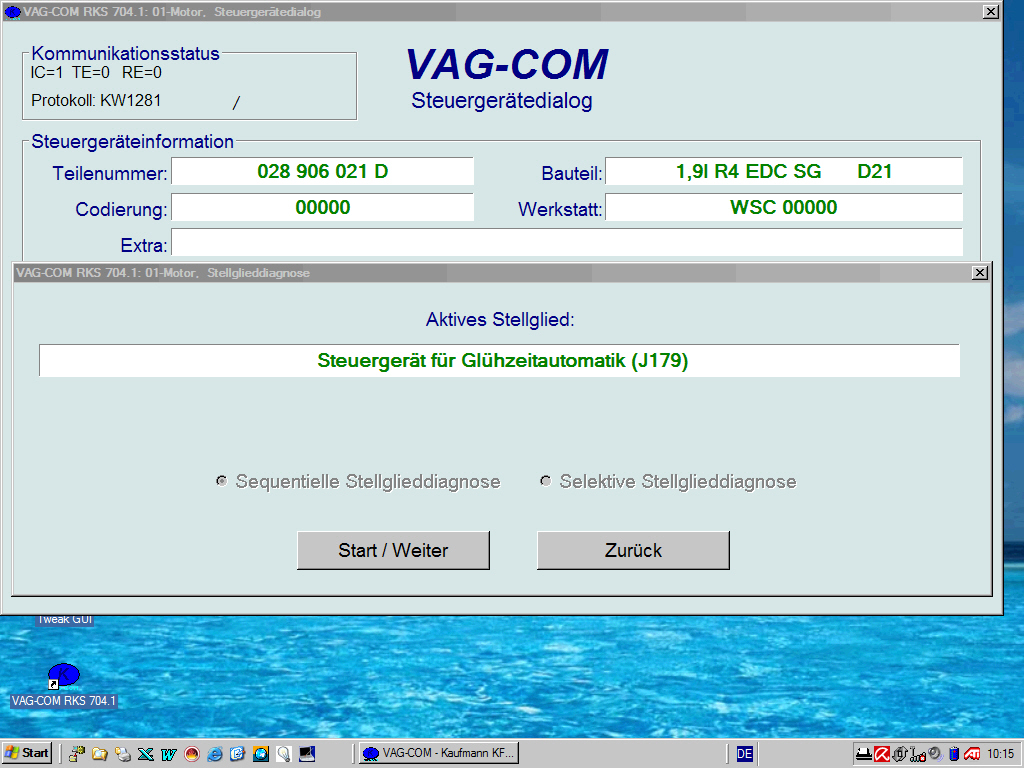Viewport: 1024px width, 768px height.
Task: Select Sequentielle Stellglieddiagnose radio button
Action: (x=221, y=481)
